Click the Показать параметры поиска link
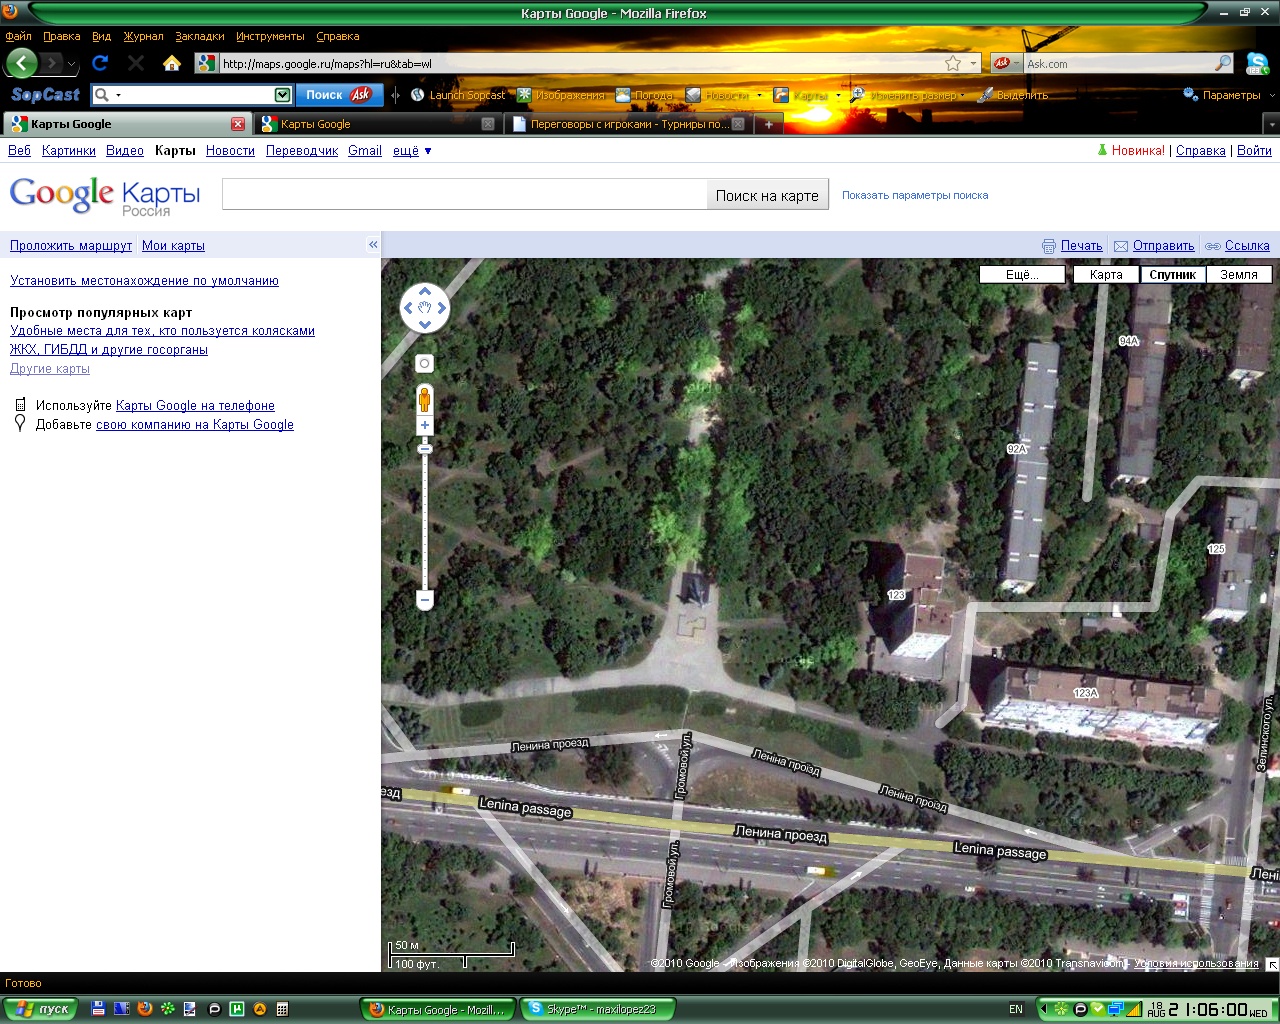1280x1024 pixels. pos(915,195)
